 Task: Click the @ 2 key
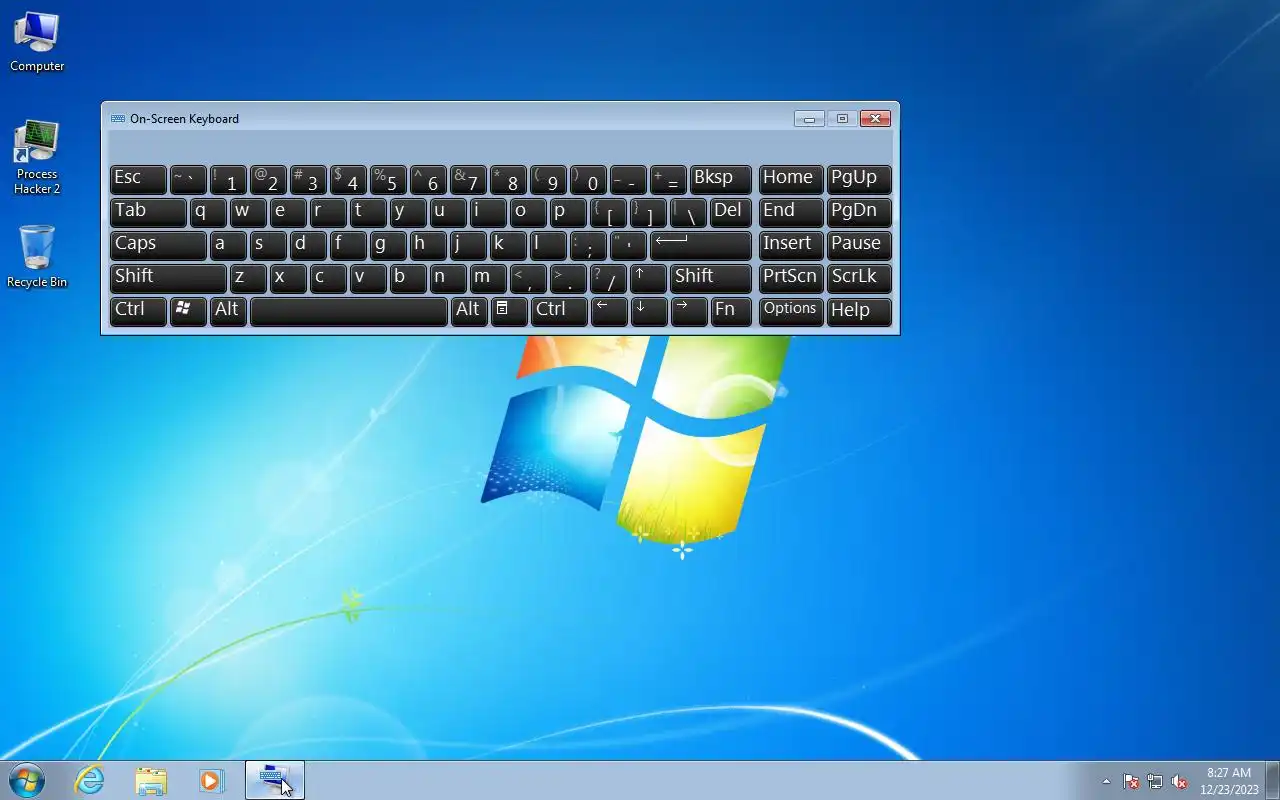268,179
